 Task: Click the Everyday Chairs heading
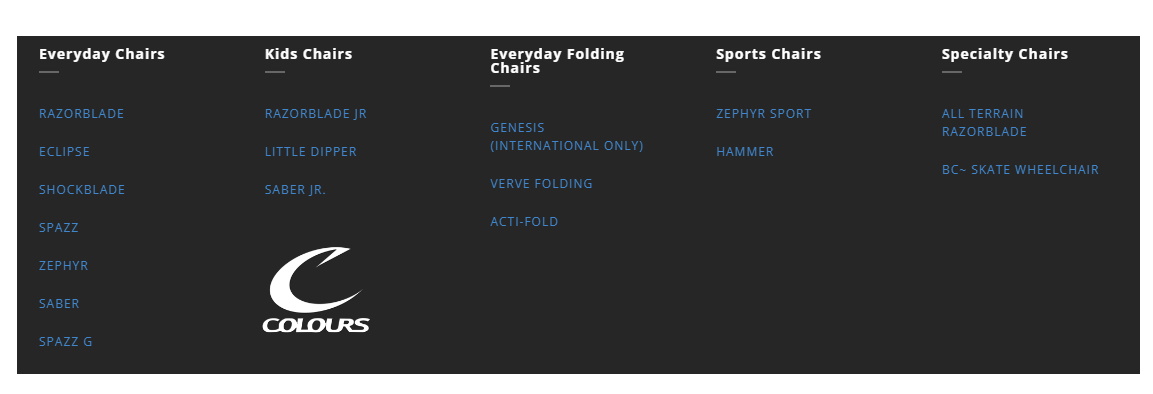[101, 54]
